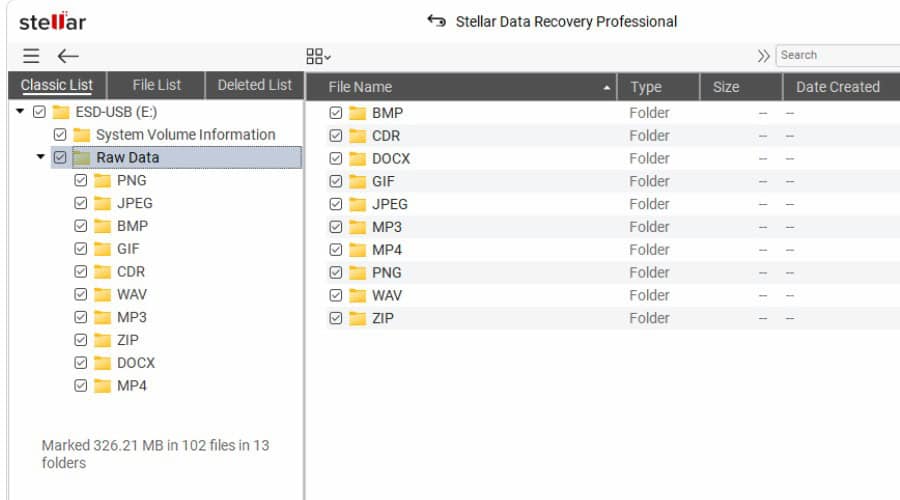Uncheck the MP4 folder in the tree
Screen dimensions: 900x500
(80, 385)
